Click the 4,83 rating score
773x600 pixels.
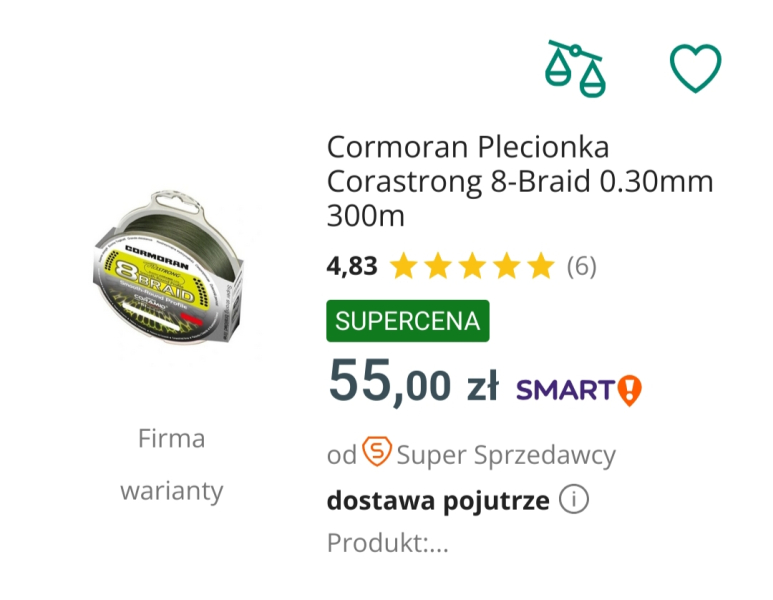click(x=352, y=266)
